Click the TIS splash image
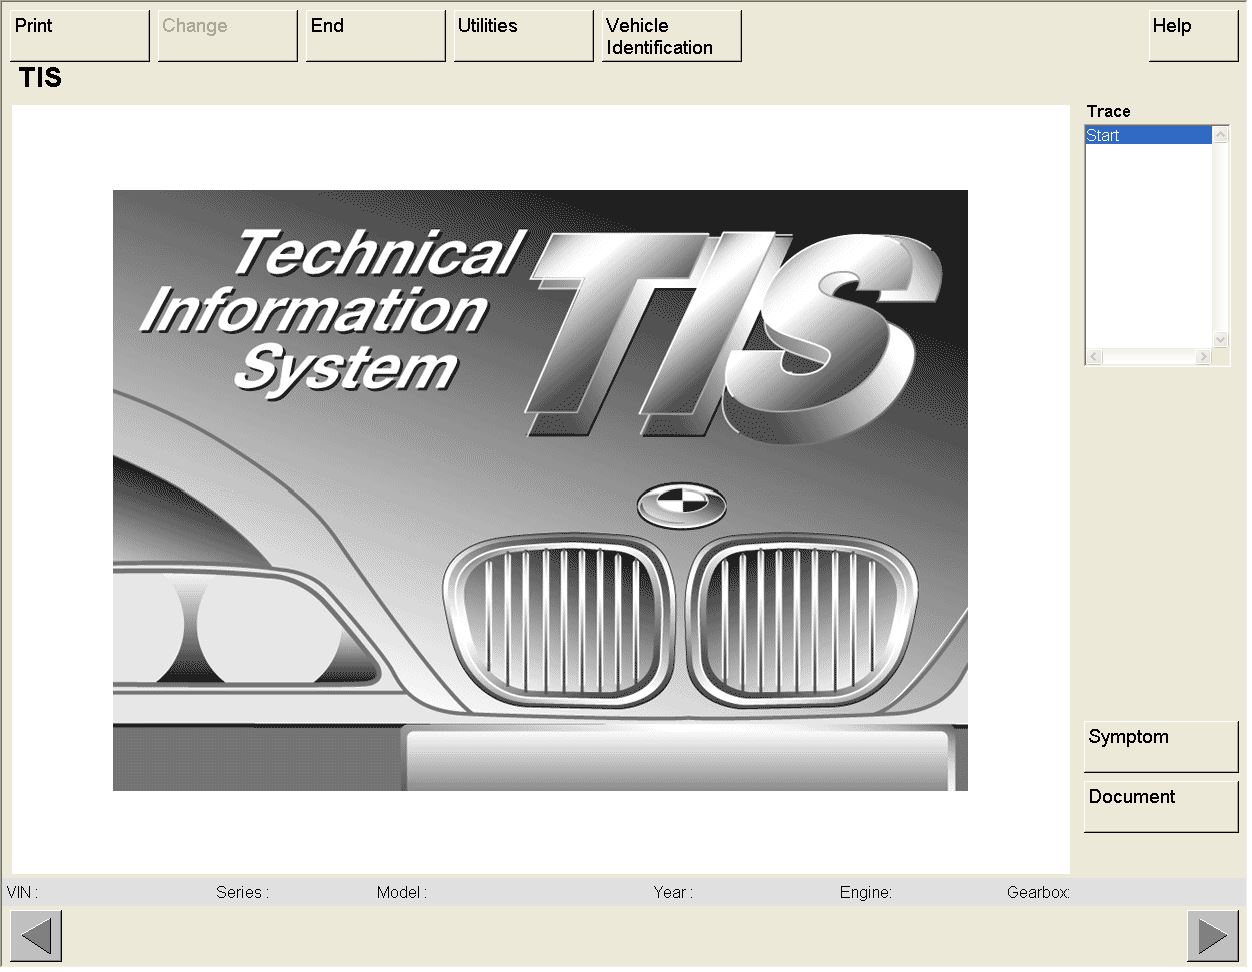Image resolution: width=1252 pixels, height=972 pixels. pyautogui.click(x=540, y=490)
